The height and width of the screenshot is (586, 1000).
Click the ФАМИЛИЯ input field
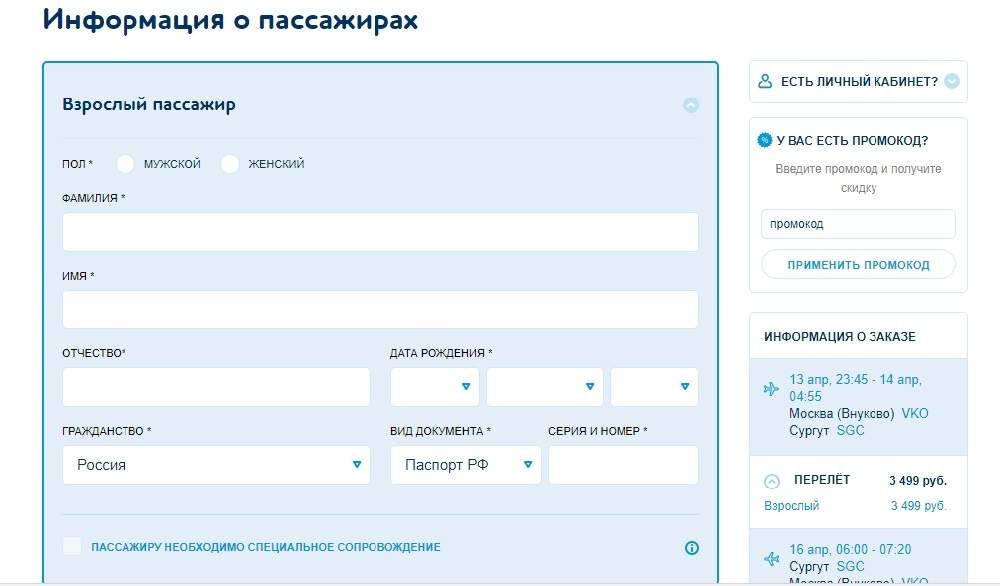click(x=380, y=232)
